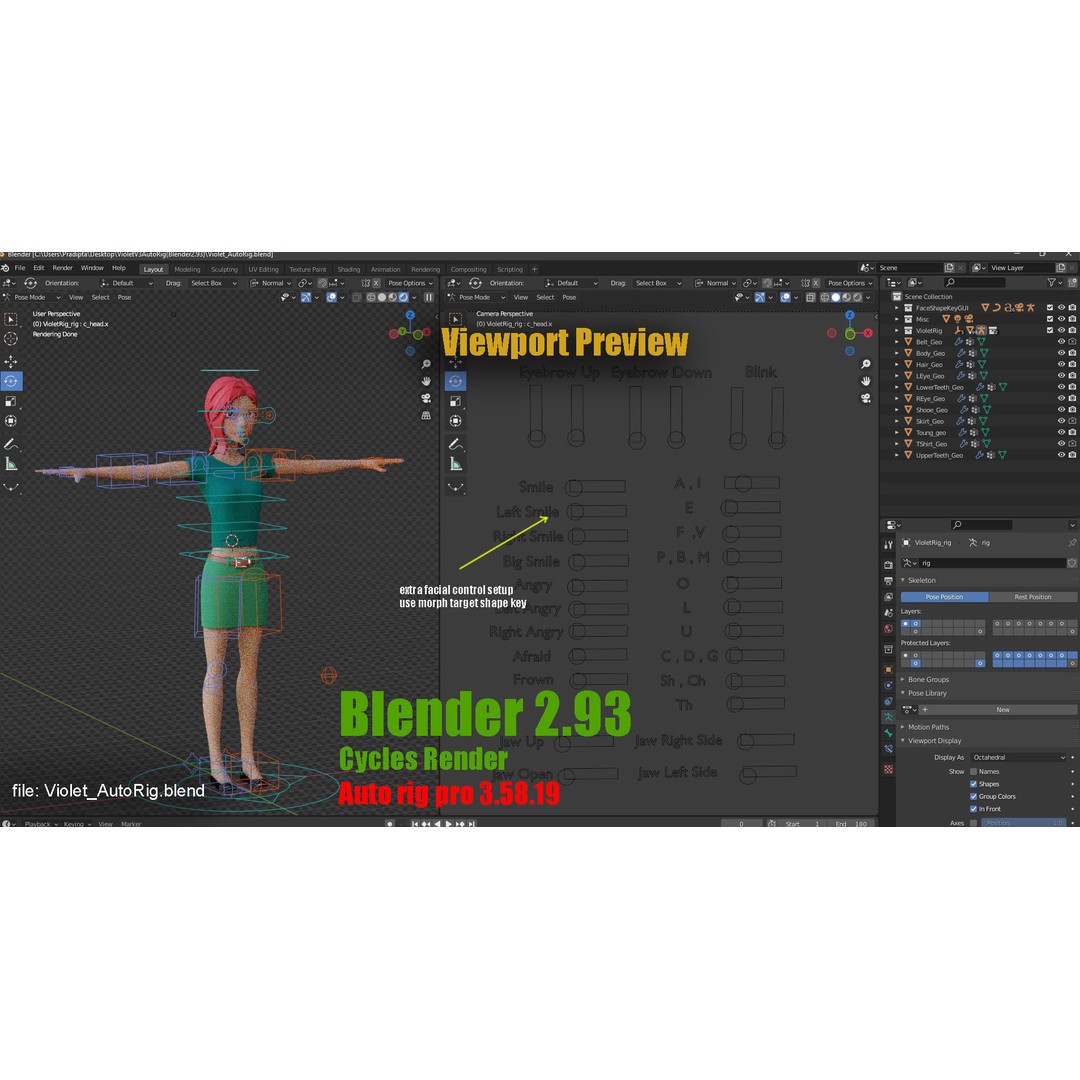Pause the render preview in left viewport
1080x1080 pixels.
429,298
